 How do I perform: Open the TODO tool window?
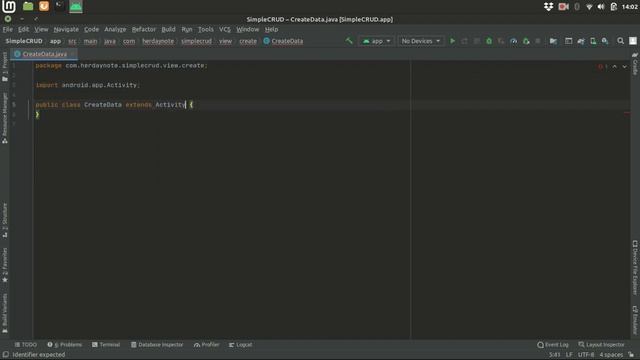(x=25, y=345)
